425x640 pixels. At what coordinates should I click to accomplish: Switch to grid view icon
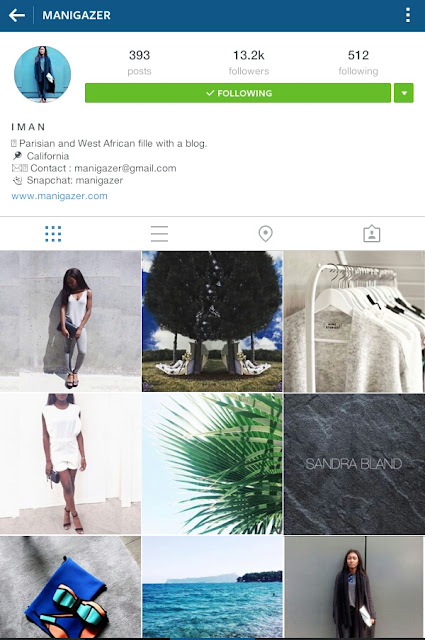(53, 234)
